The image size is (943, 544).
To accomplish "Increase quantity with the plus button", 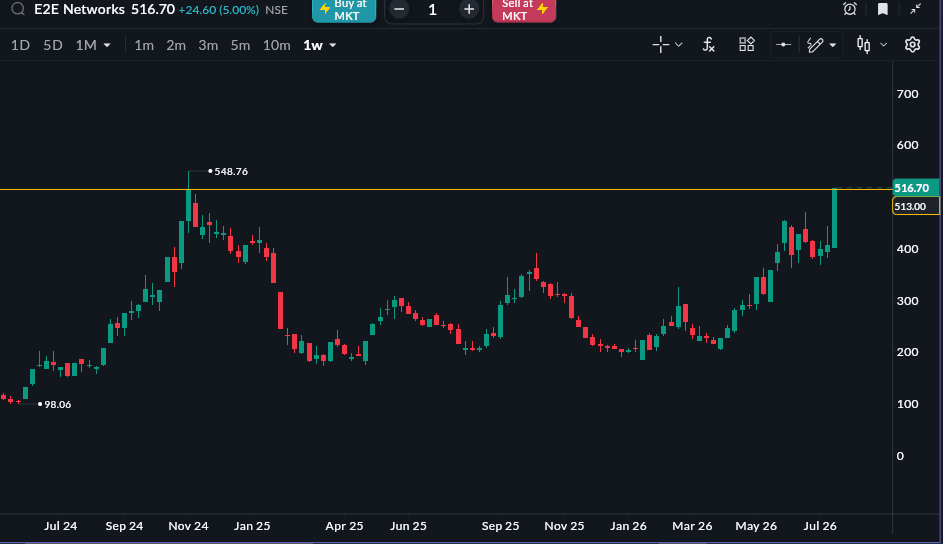I will pos(468,10).
